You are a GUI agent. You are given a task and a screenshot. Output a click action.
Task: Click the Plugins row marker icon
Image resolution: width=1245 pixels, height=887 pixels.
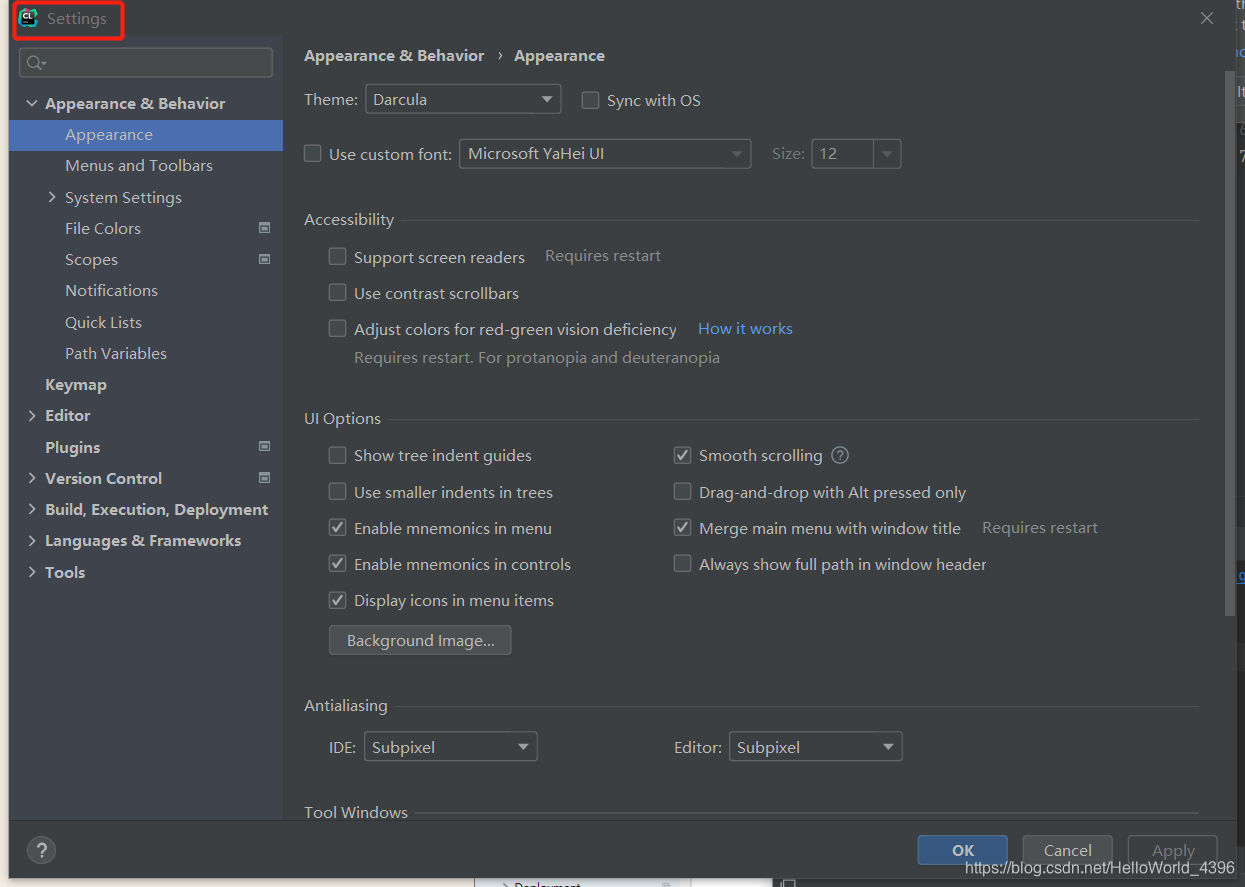tap(264, 446)
